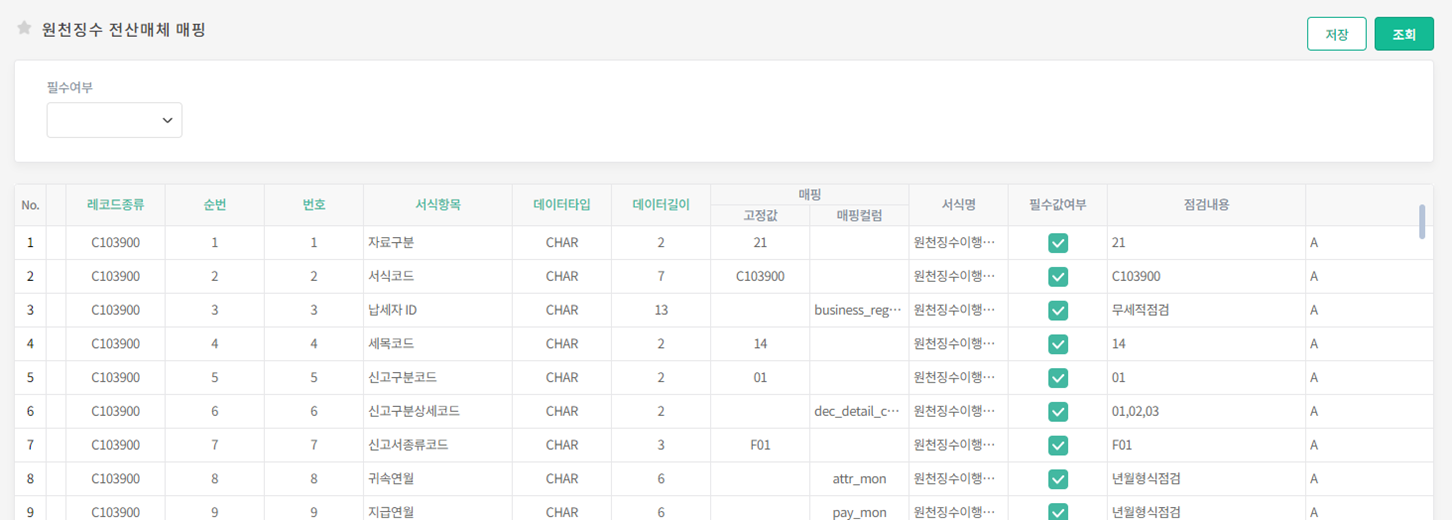Uncheck 필수값여부 checkbox for 자료구분 row
Screen dimensions: 1452x520
tap(1057, 243)
